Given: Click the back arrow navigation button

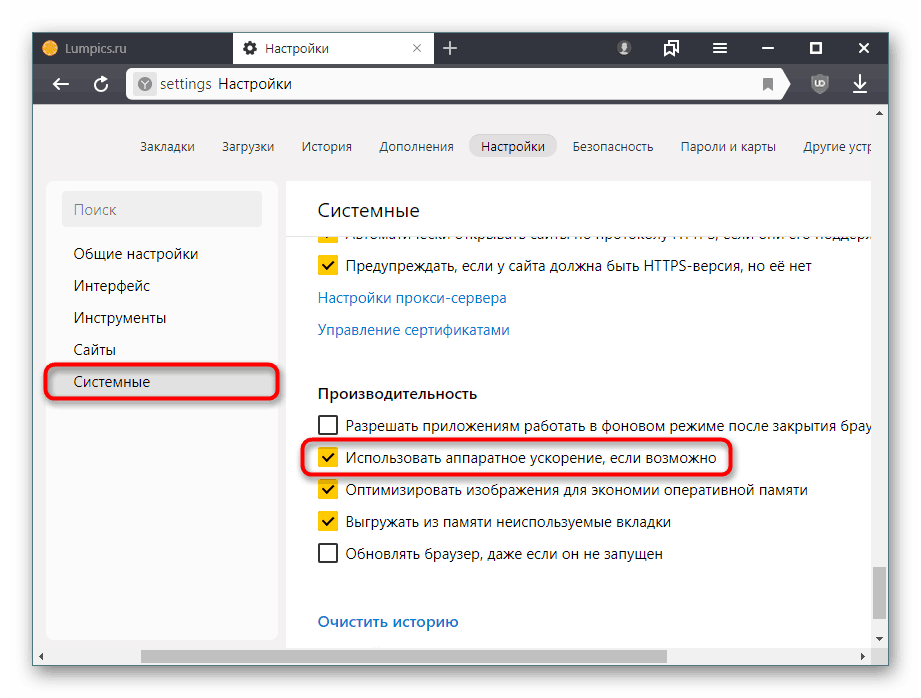Looking at the screenshot, I should [x=61, y=85].
